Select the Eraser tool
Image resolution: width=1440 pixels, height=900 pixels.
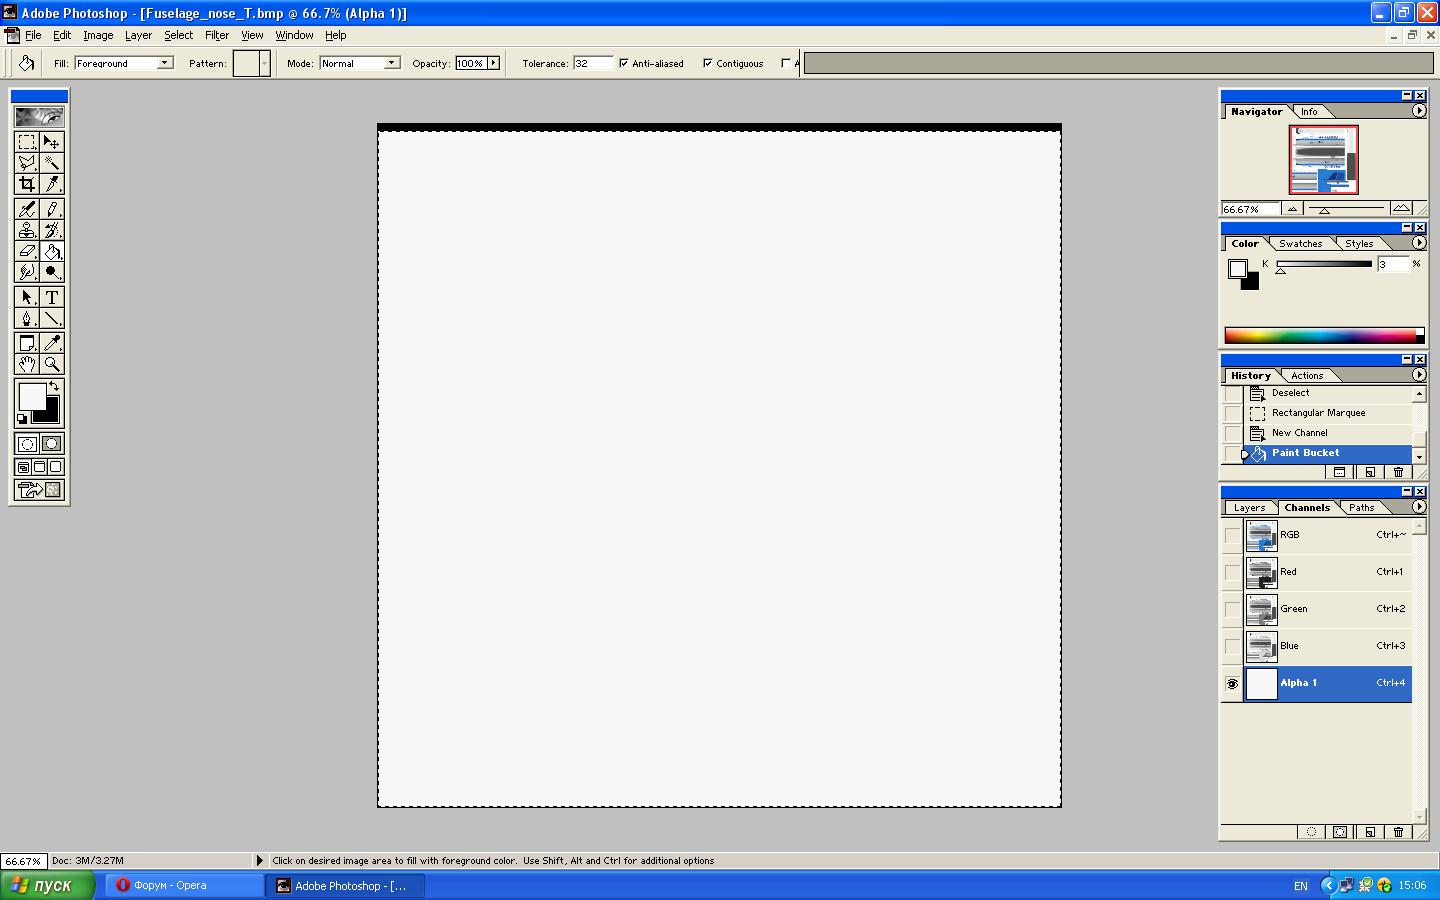(27, 251)
